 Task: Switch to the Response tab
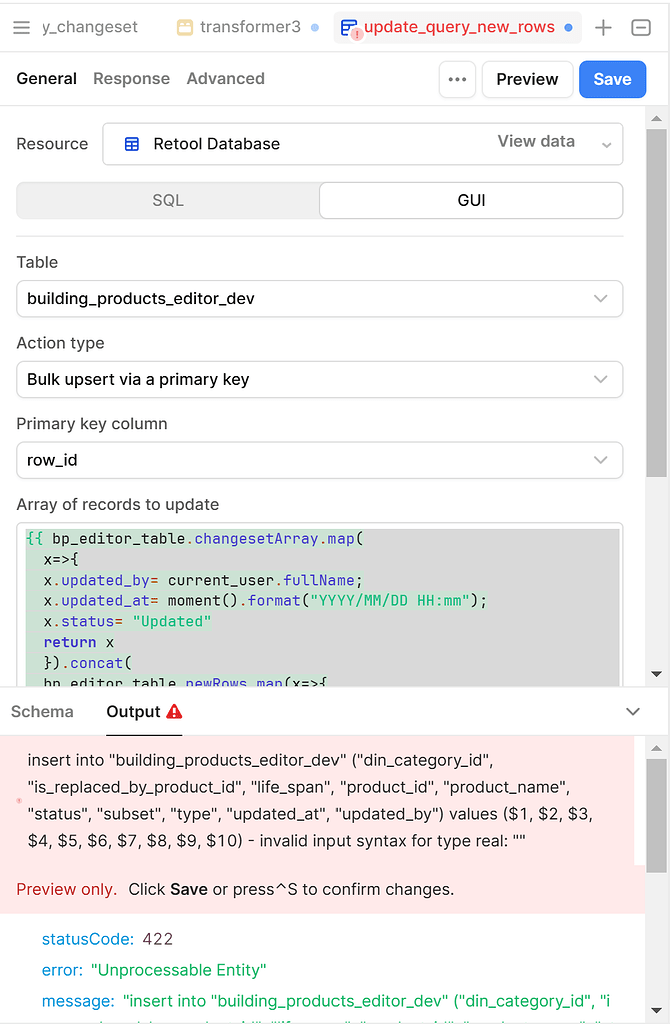click(x=131, y=78)
